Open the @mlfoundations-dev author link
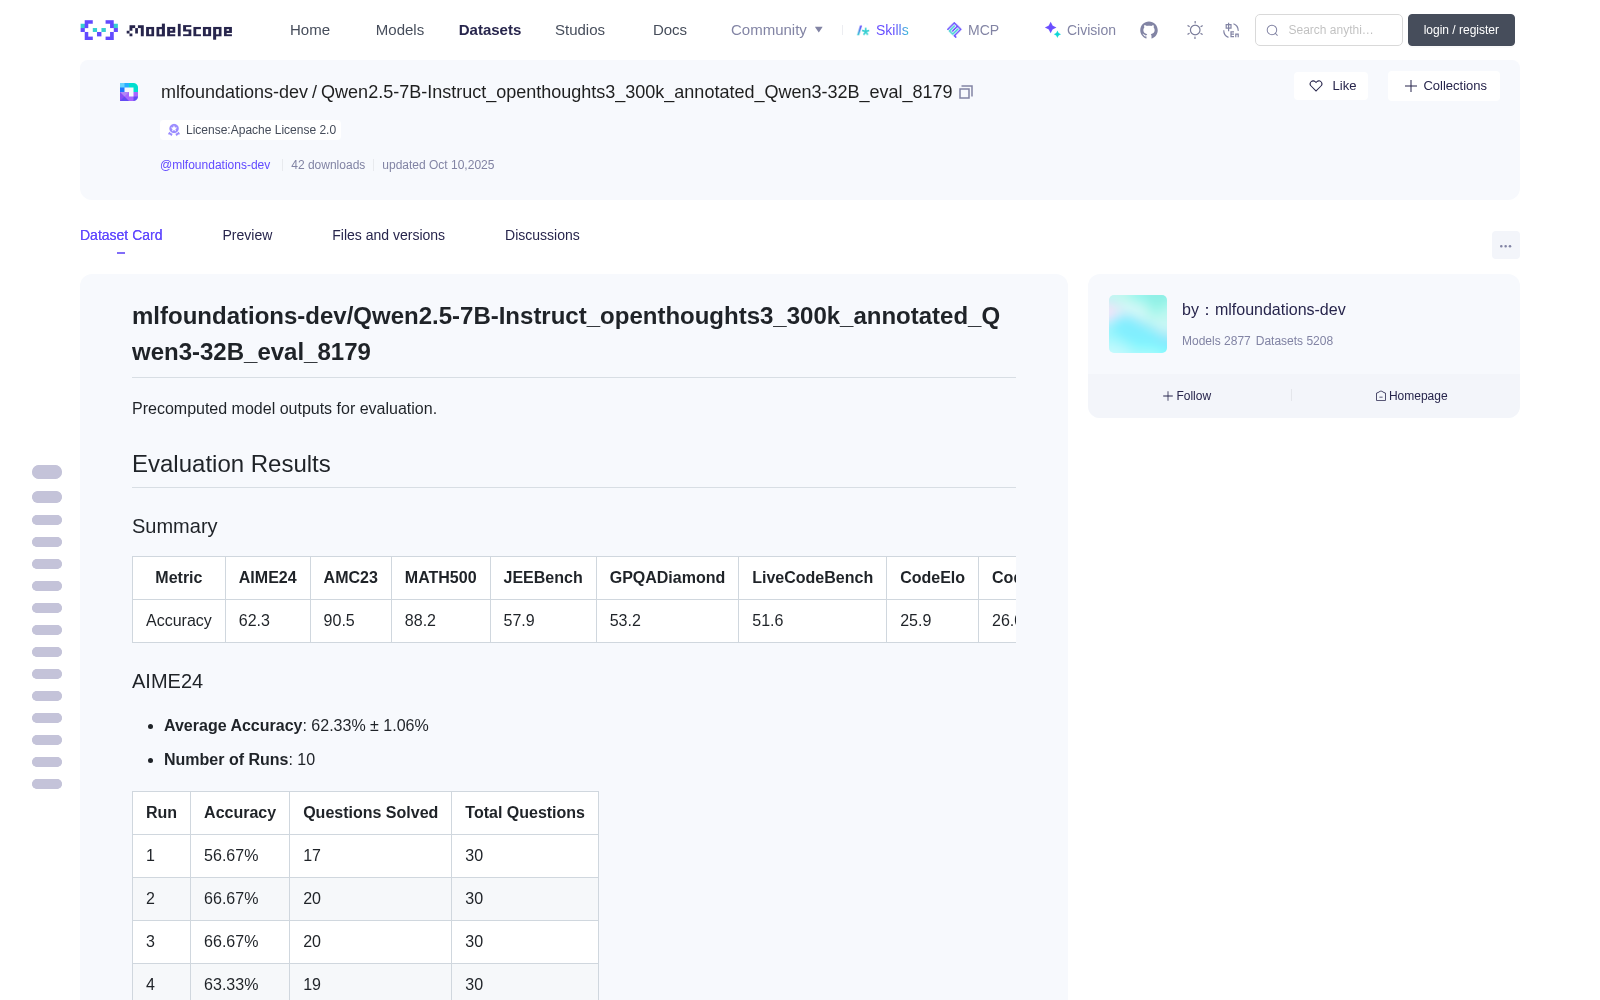The image size is (1600, 1000). 215,165
